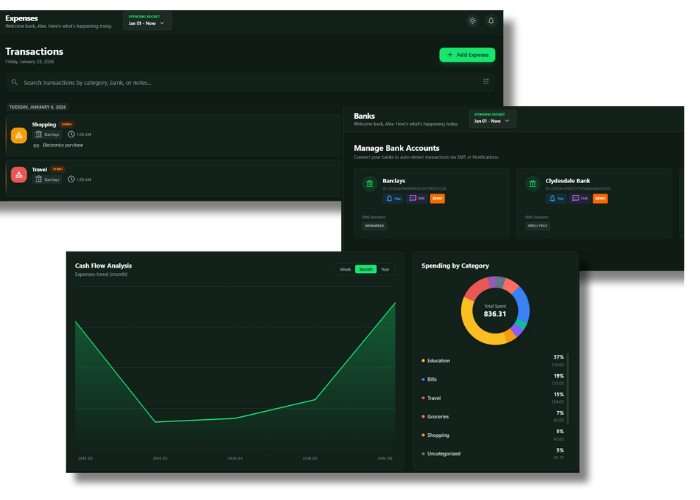
Task: Toggle the App notification badge for Barclays
Action: pyautogui.click(x=393, y=199)
